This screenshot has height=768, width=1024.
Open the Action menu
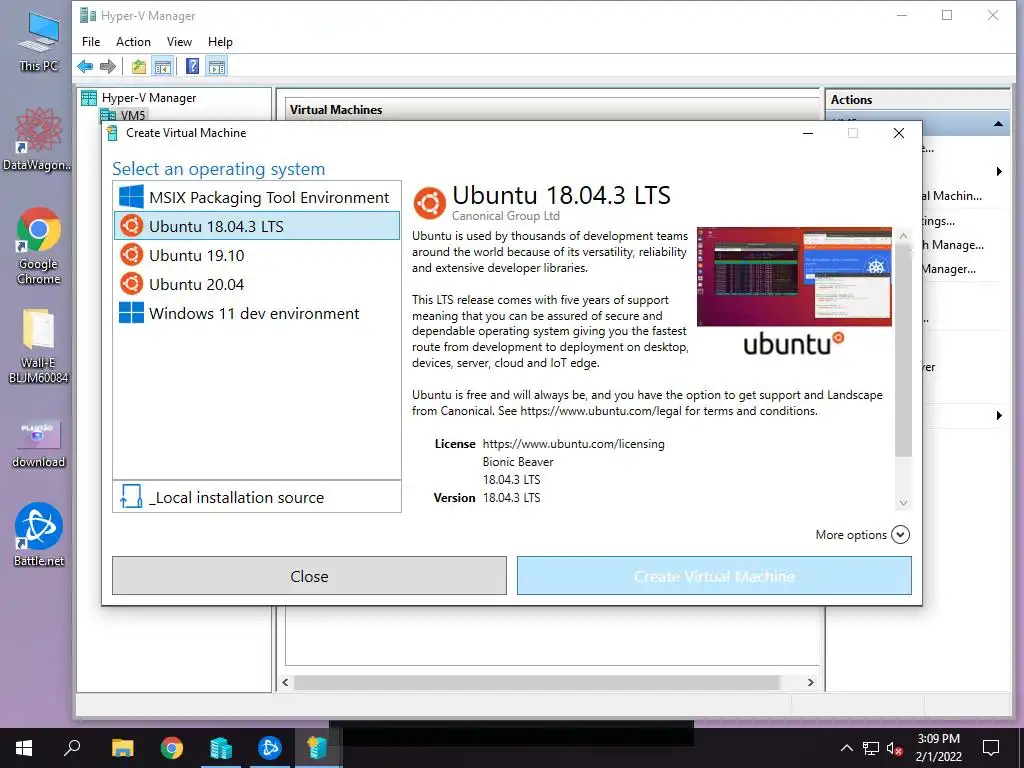133,42
